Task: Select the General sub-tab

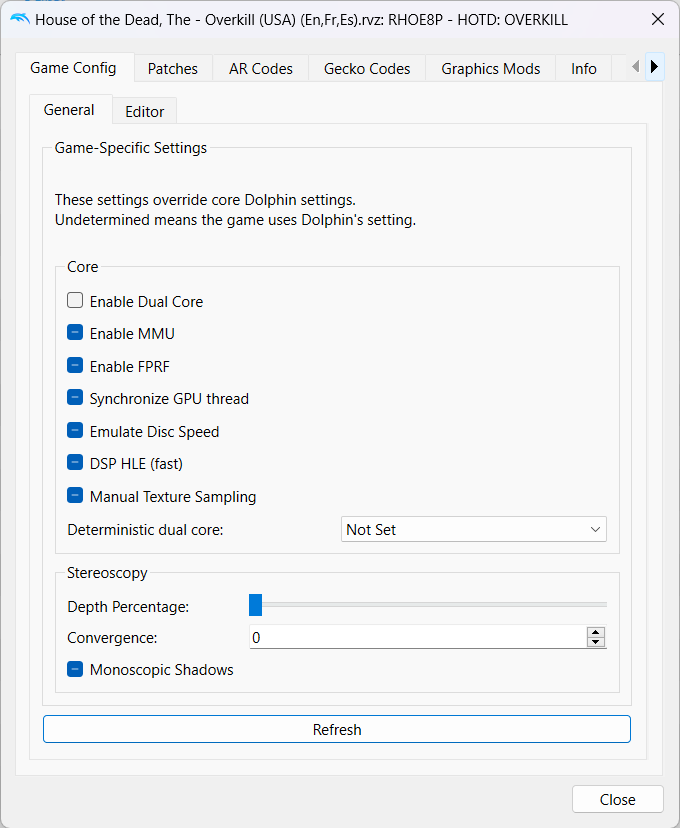Action: (69, 110)
